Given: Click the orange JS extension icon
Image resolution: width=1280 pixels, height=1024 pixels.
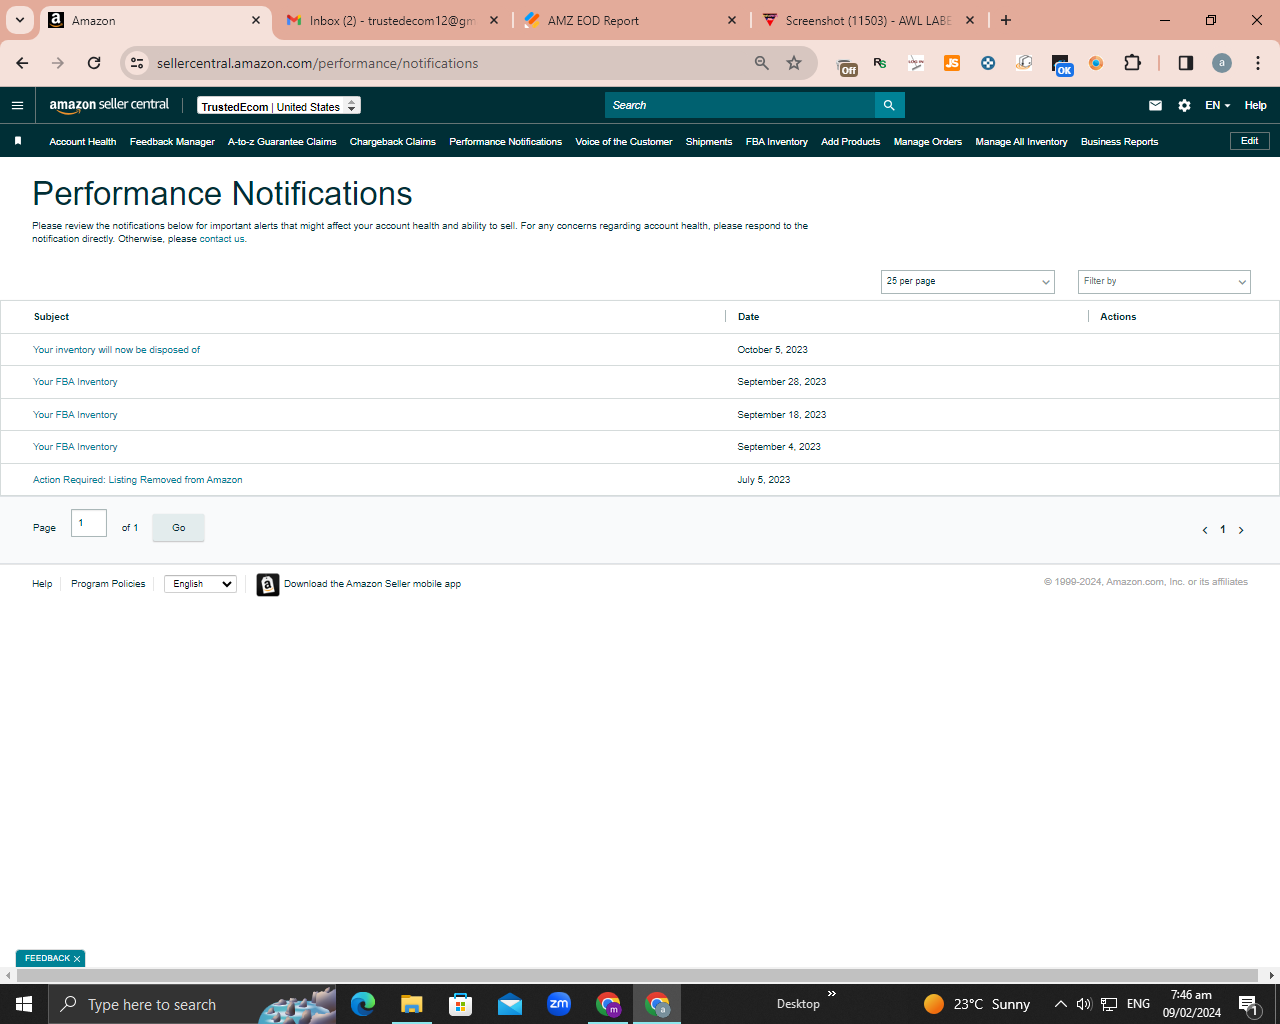Looking at the screenshot, I should [952, 63].
